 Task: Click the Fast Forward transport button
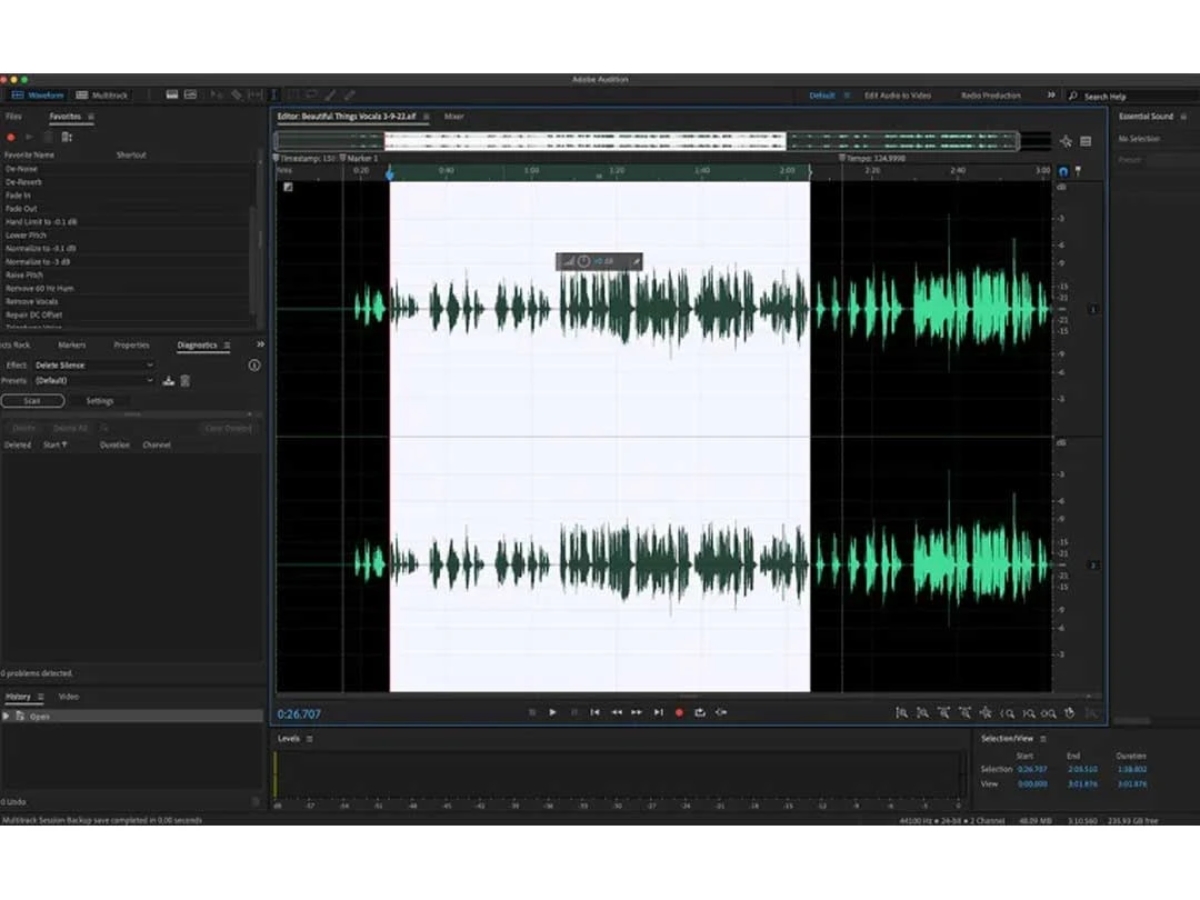pos(636,712)
